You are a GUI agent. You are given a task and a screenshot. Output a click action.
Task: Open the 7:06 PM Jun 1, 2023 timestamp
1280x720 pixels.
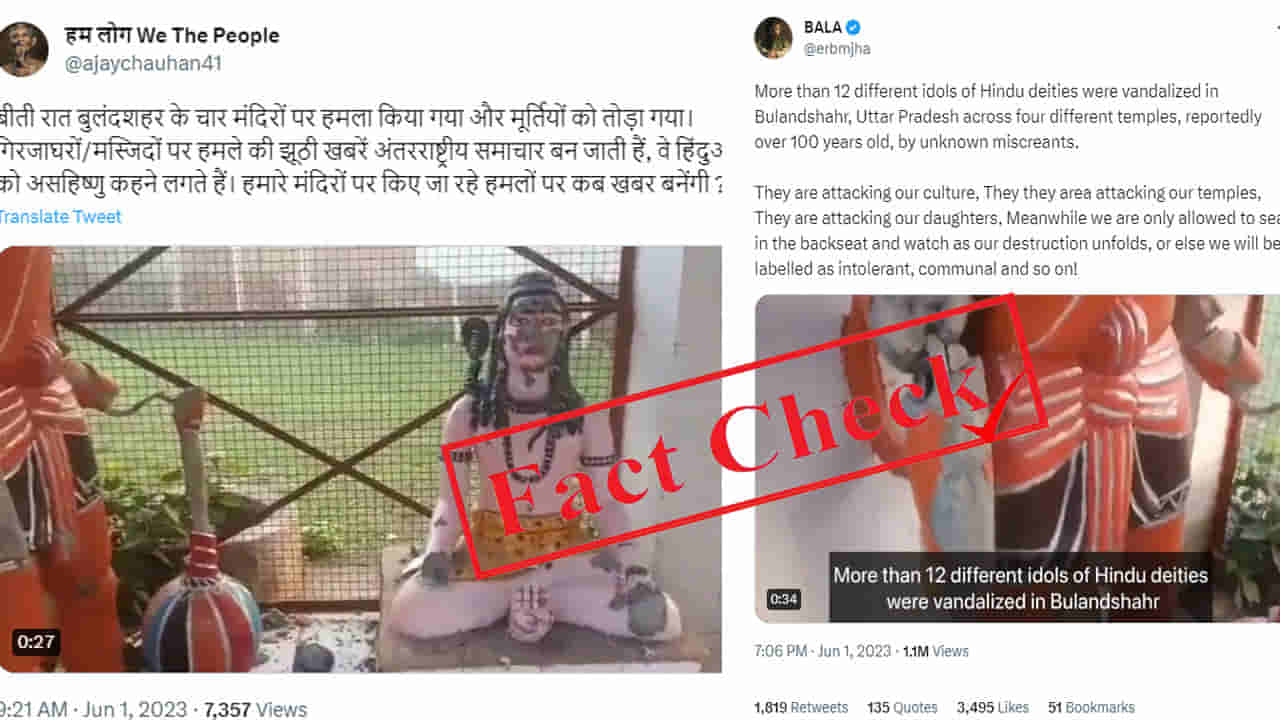(822, 651)
